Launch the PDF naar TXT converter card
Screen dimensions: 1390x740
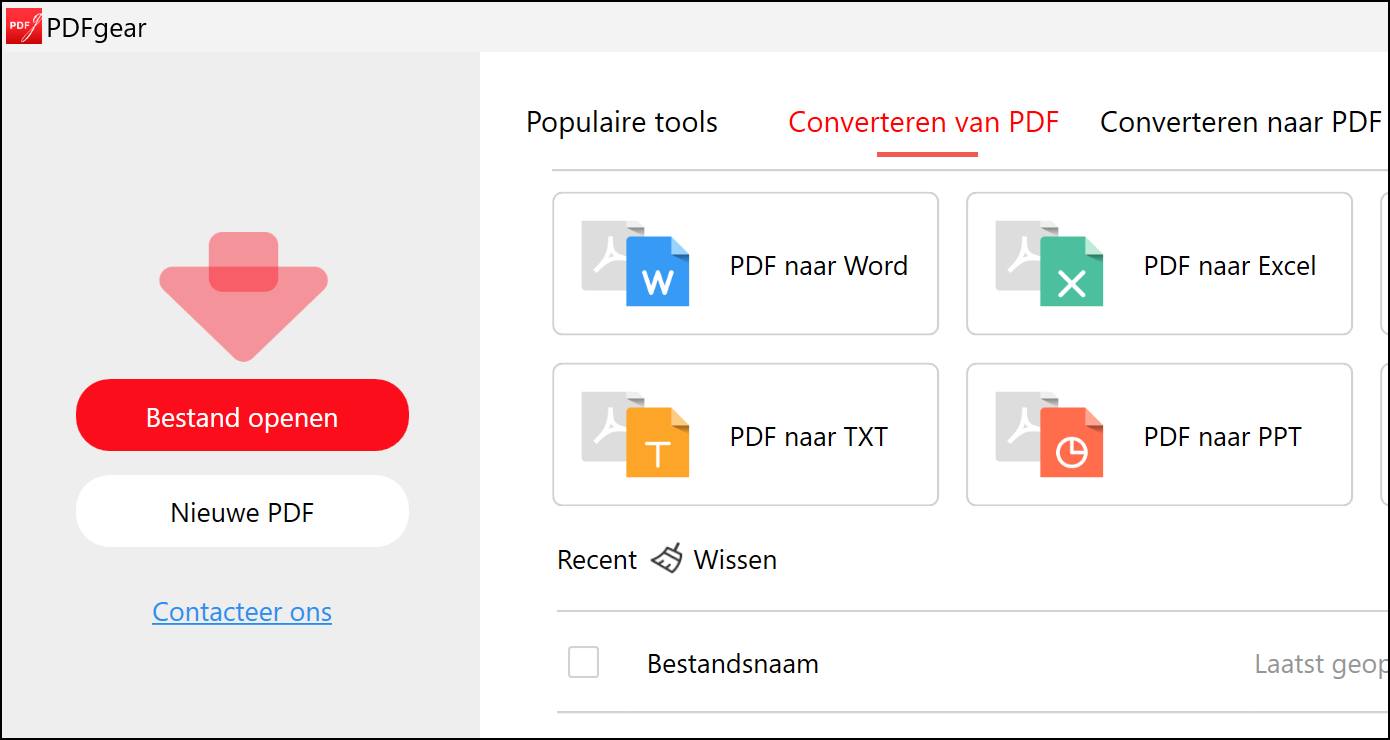tap(745, 434)
